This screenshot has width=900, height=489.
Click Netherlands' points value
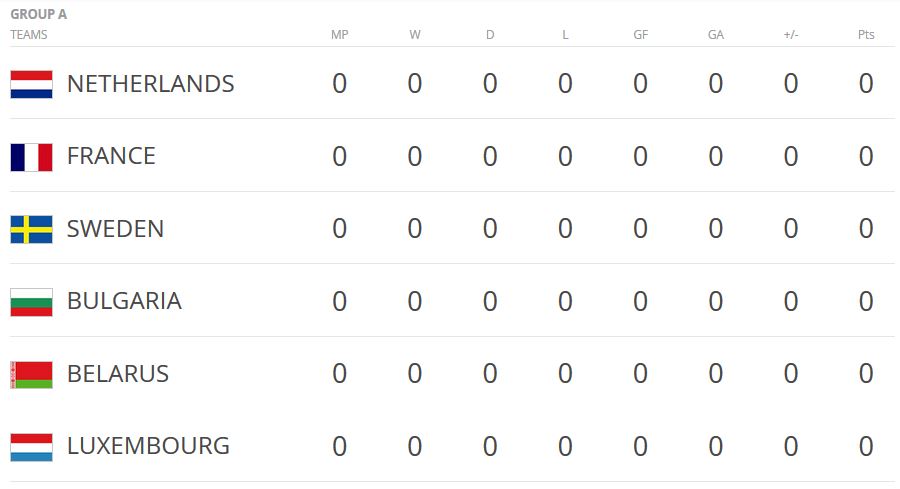point(866,84)
